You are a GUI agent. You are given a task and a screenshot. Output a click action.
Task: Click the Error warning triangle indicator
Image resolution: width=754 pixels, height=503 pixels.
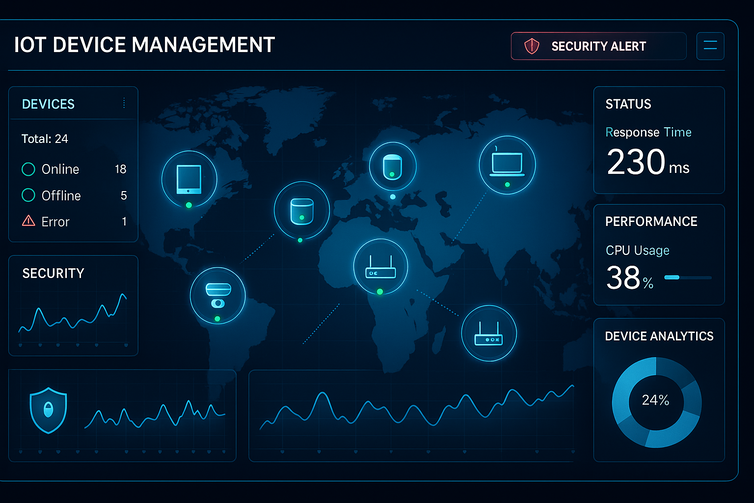coord(28,221)
